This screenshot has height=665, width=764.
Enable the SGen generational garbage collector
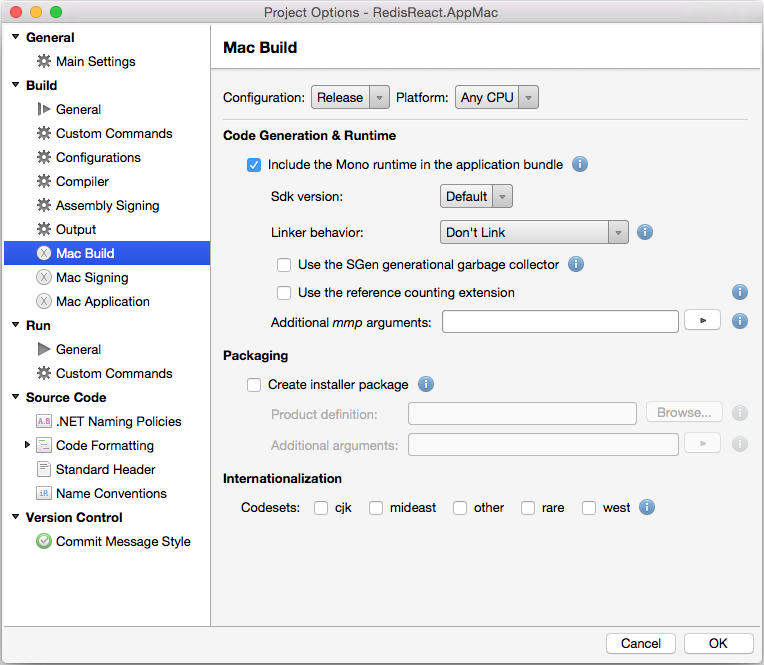coord(284,265)
